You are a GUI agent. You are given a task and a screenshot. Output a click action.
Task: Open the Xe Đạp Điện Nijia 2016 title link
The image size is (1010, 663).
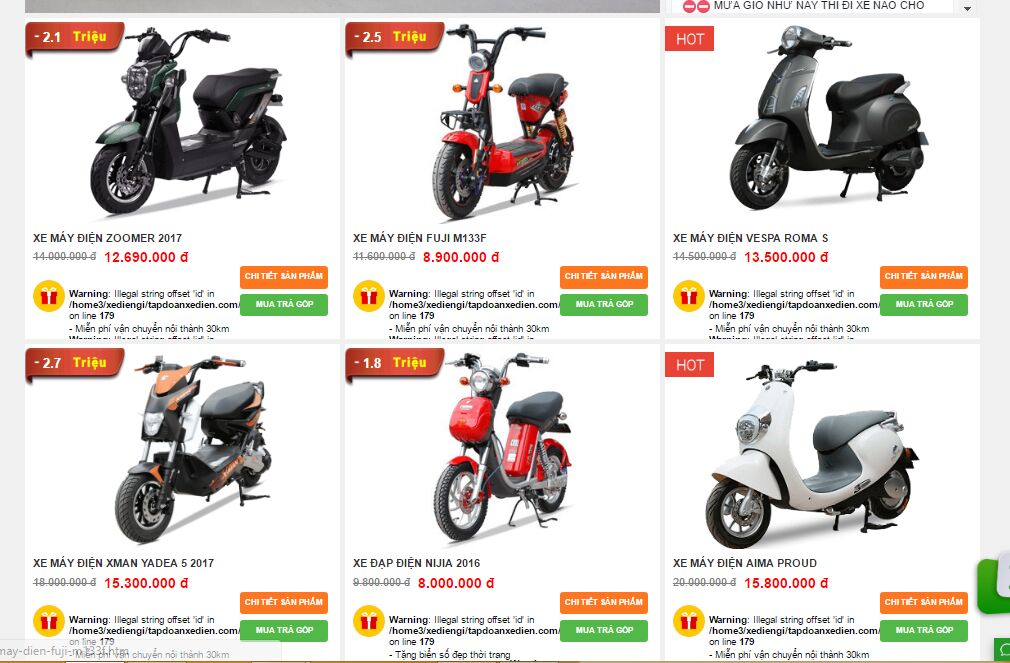pyautogui.click(x=416, y=563)
